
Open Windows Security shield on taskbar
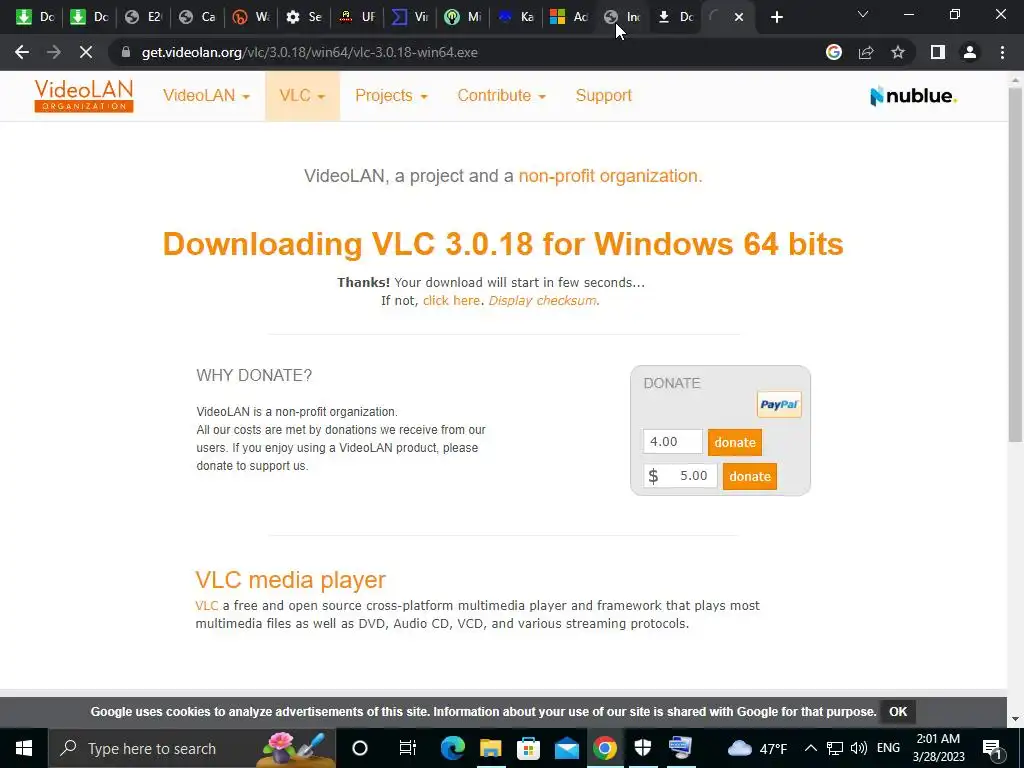[643, 748]
